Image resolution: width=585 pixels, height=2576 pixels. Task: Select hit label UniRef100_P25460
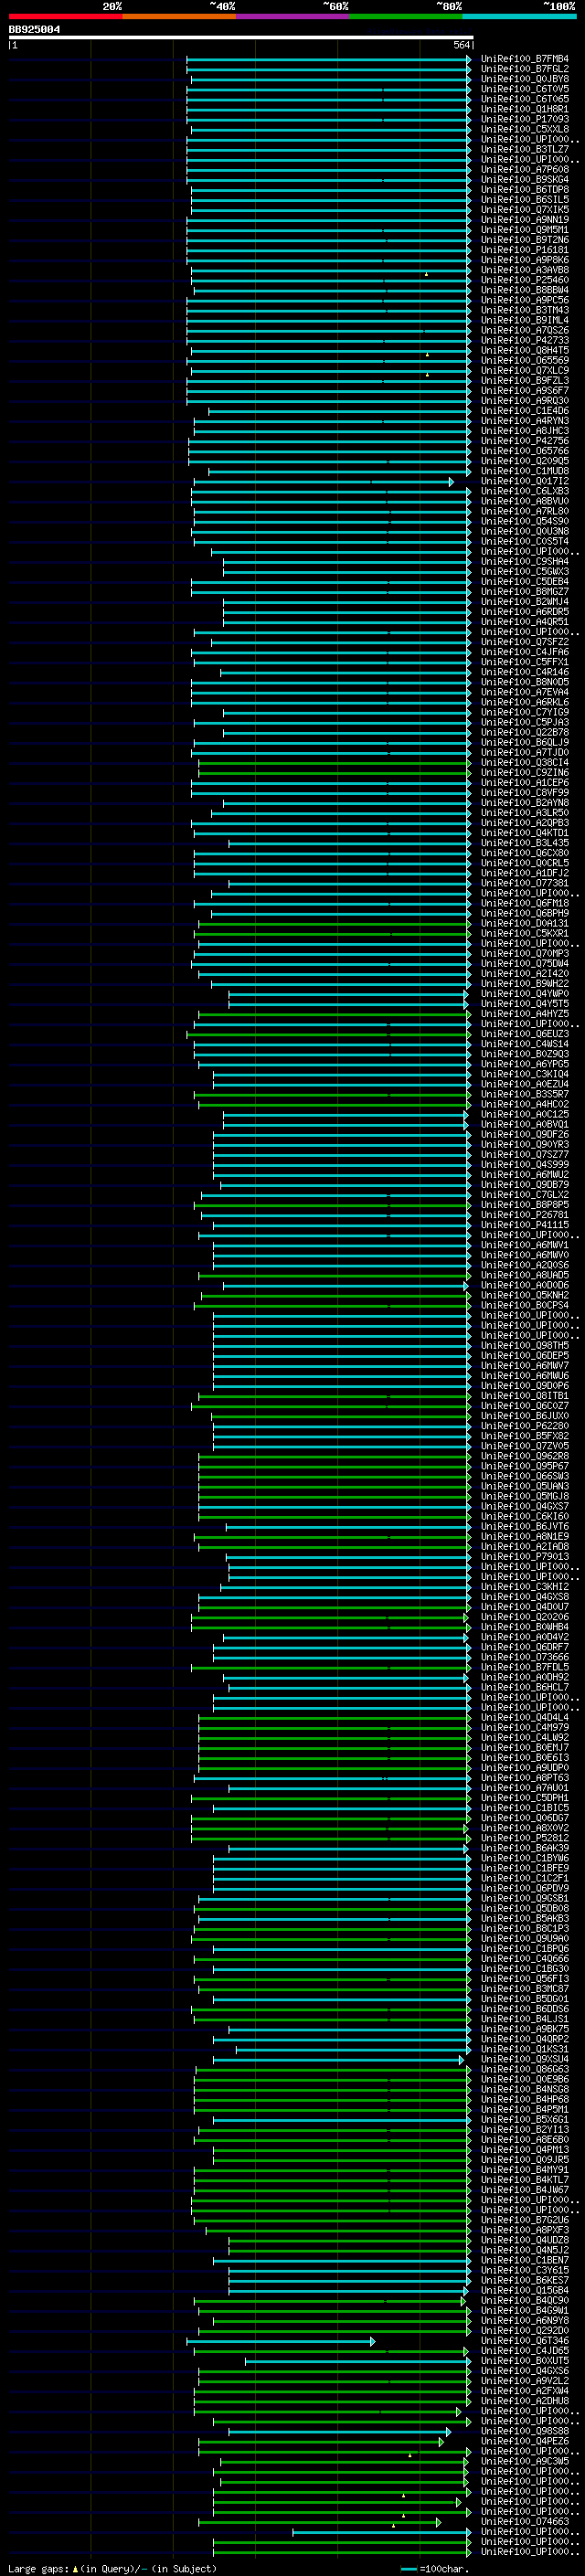pyautogui.click(x=525, y=280)
